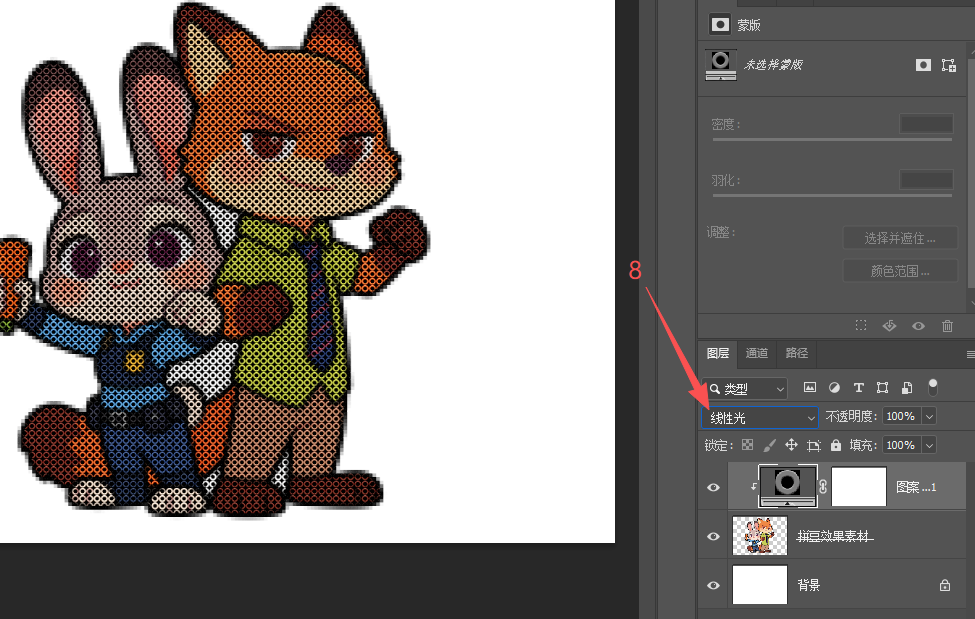Image resolution: width=975 pixels, height=619 pixels.
Task: Lock transparent pixels icon
Action: [x=747, y=445]
